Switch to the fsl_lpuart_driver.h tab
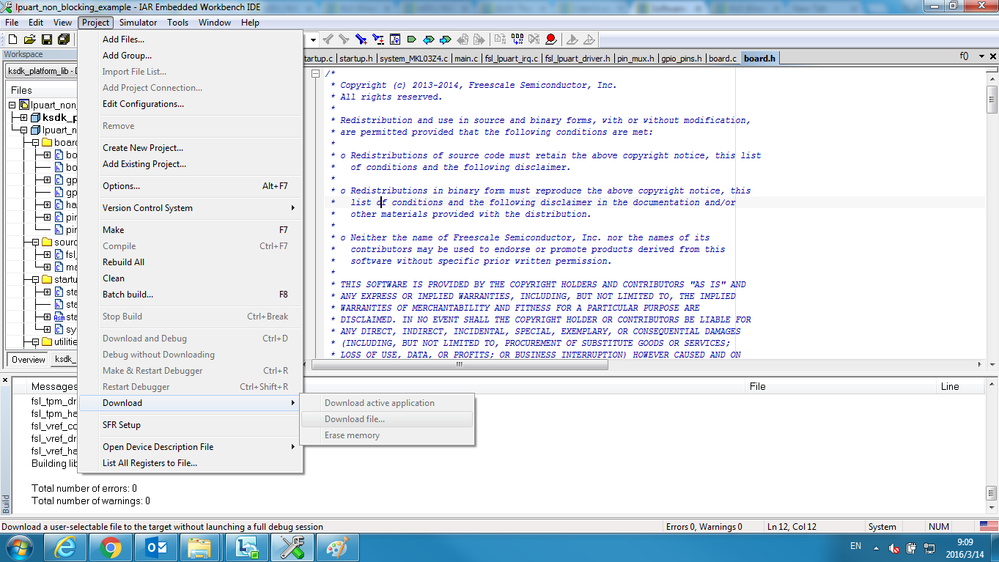Screen dimensions: 999x562 579,58
